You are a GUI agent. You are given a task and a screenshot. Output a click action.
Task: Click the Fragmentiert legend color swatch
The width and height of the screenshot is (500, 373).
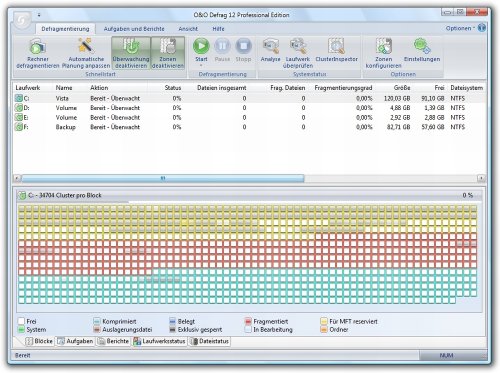pos(248,321)
